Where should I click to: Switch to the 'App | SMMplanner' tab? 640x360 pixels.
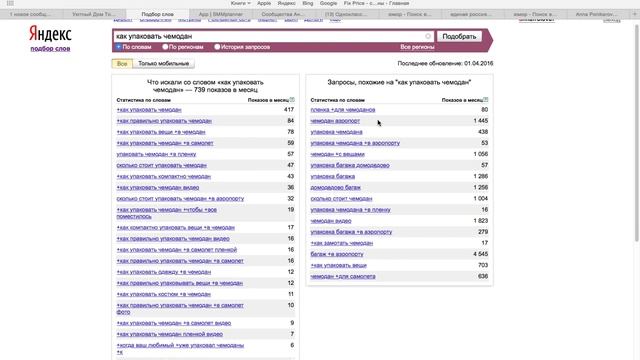(220, 14)
